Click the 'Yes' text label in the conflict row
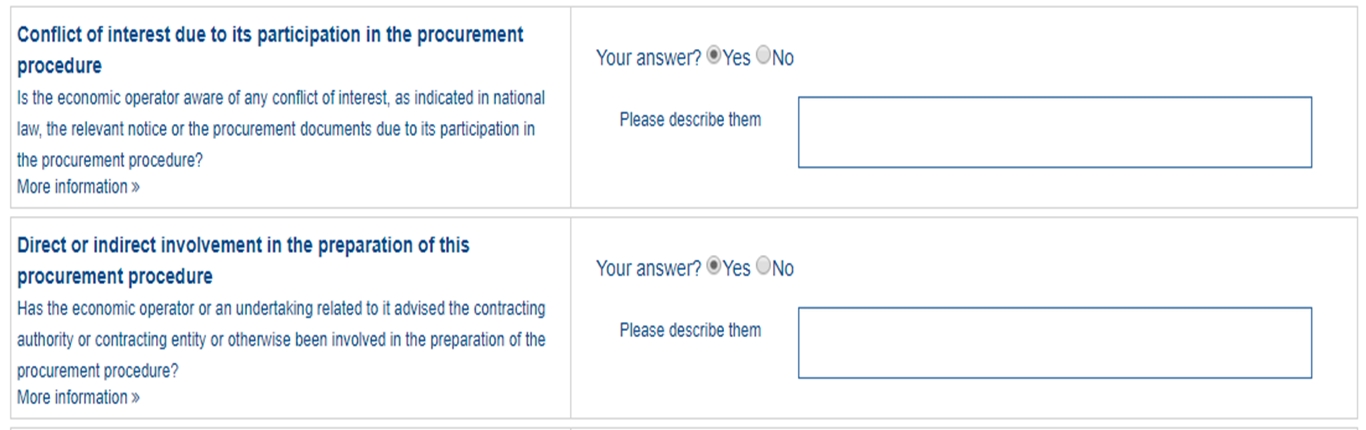Viewport: 1366px width, 430px height. coord(737,58)
